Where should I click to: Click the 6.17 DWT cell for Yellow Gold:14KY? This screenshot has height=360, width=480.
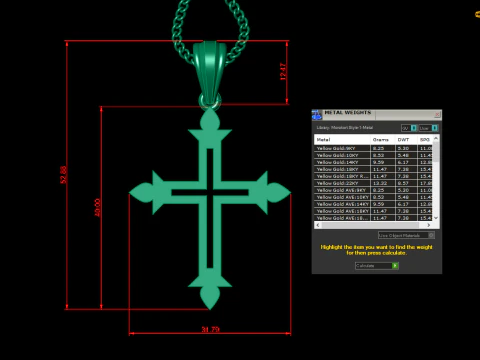pyautogui.click(x=406, y=162)
